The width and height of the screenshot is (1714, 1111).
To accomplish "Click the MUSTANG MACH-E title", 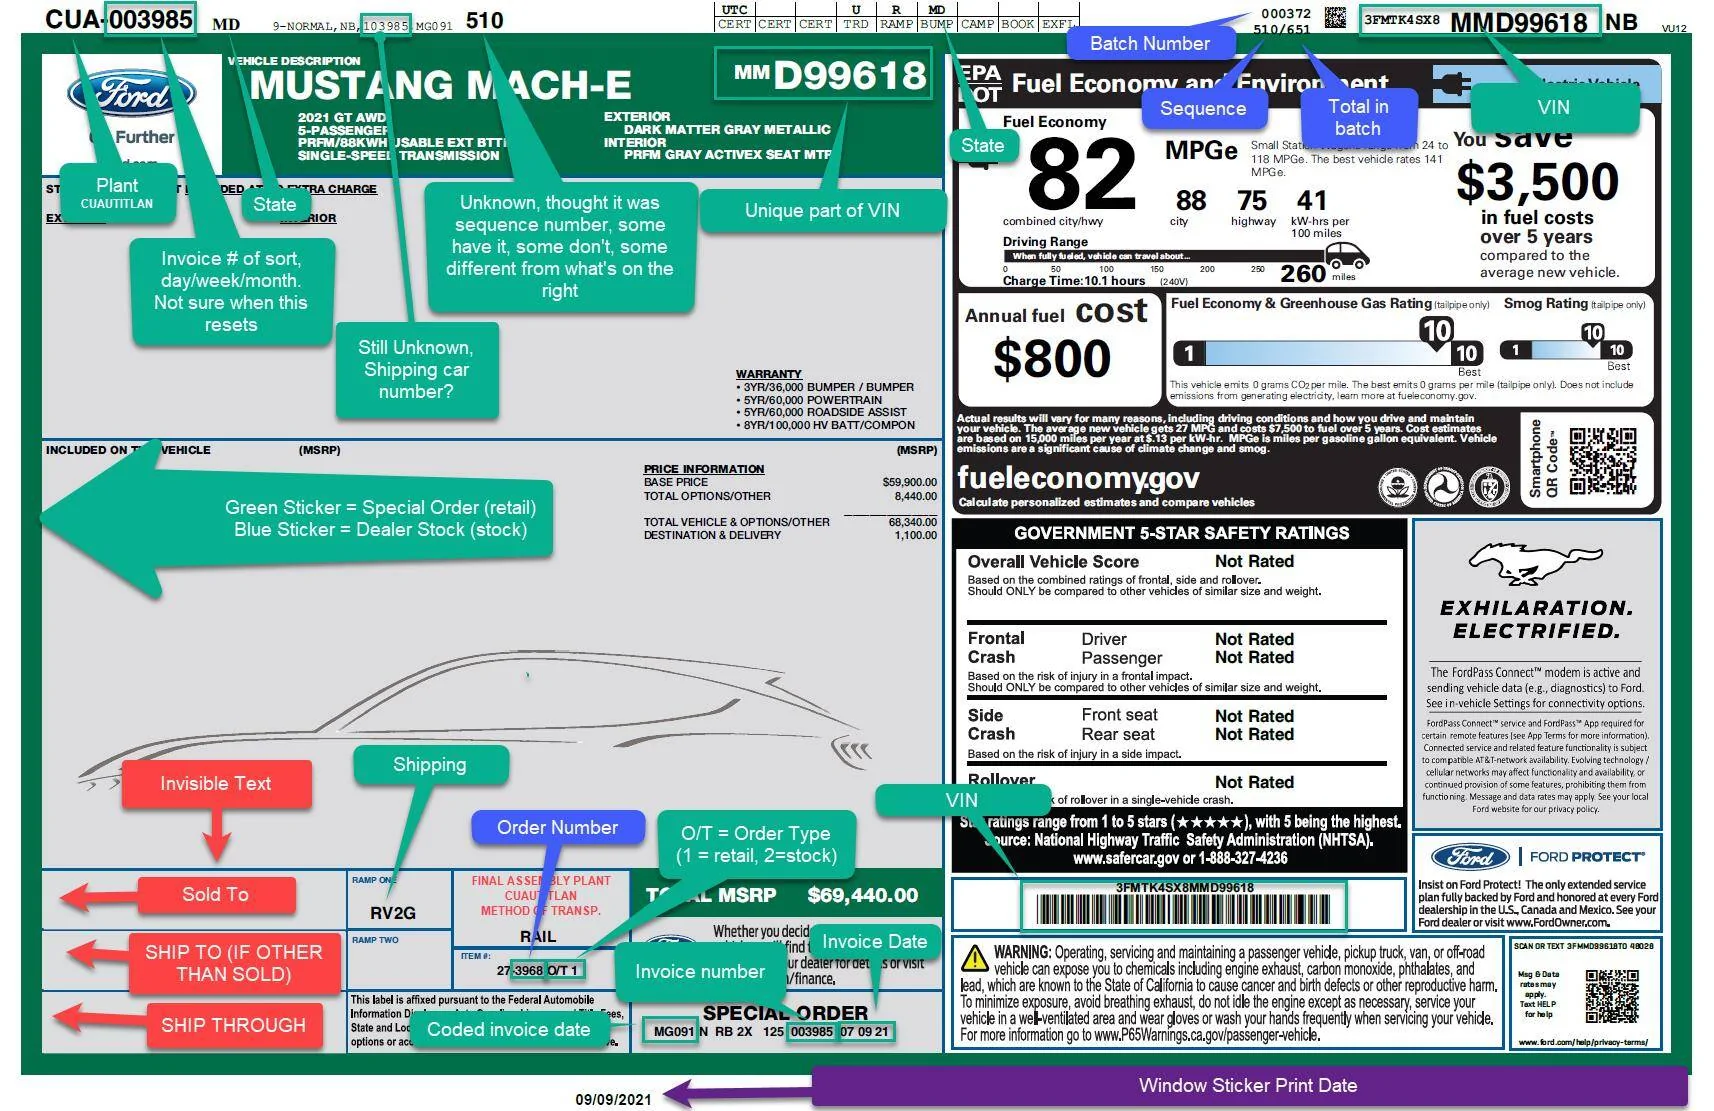I will point(440,86).
